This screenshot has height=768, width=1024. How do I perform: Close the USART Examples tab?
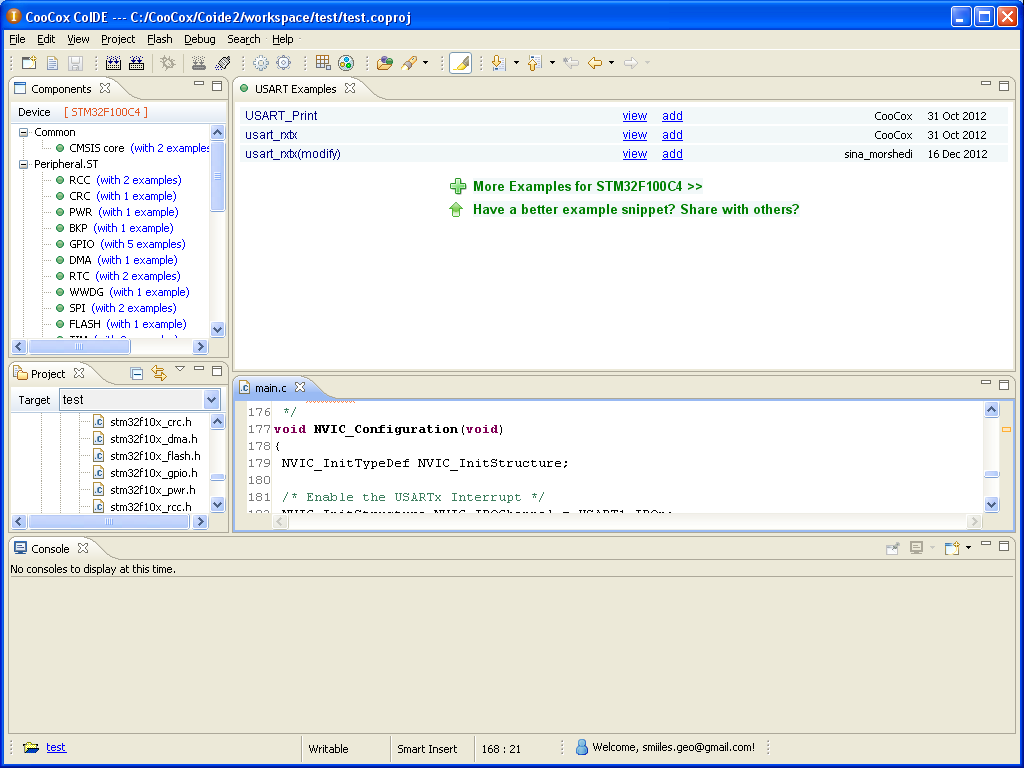[x=350, y=88]
